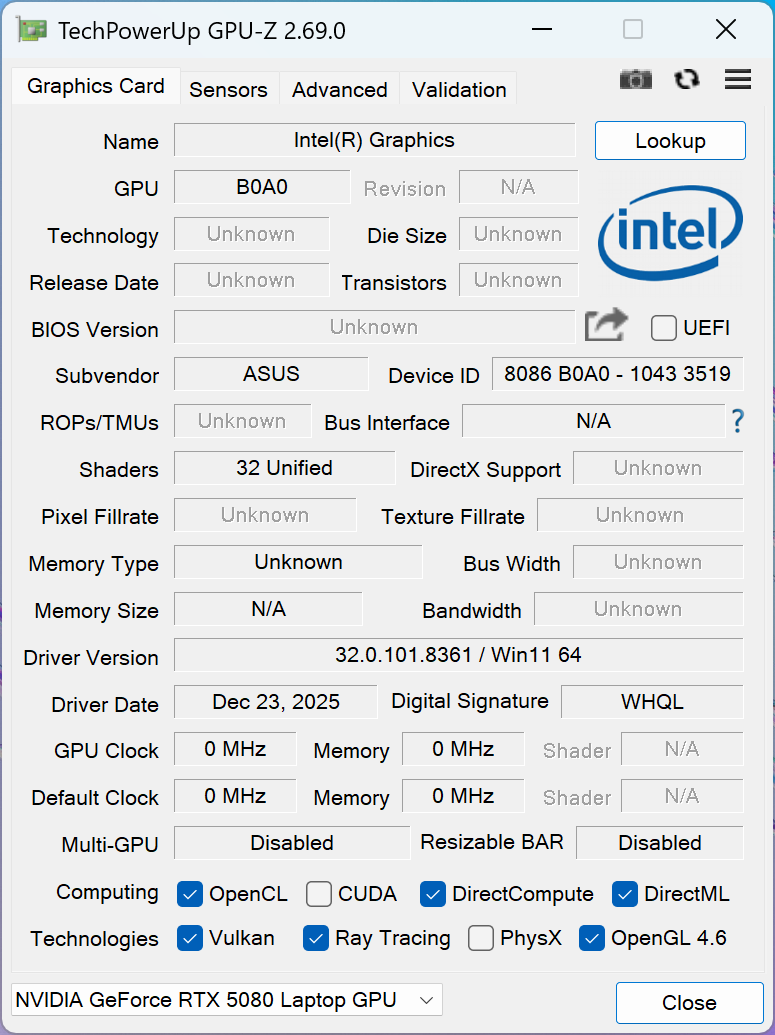Click the Bus Width Unknown field
Screen dimensions: 775x1035
click(x=658, y=562)
